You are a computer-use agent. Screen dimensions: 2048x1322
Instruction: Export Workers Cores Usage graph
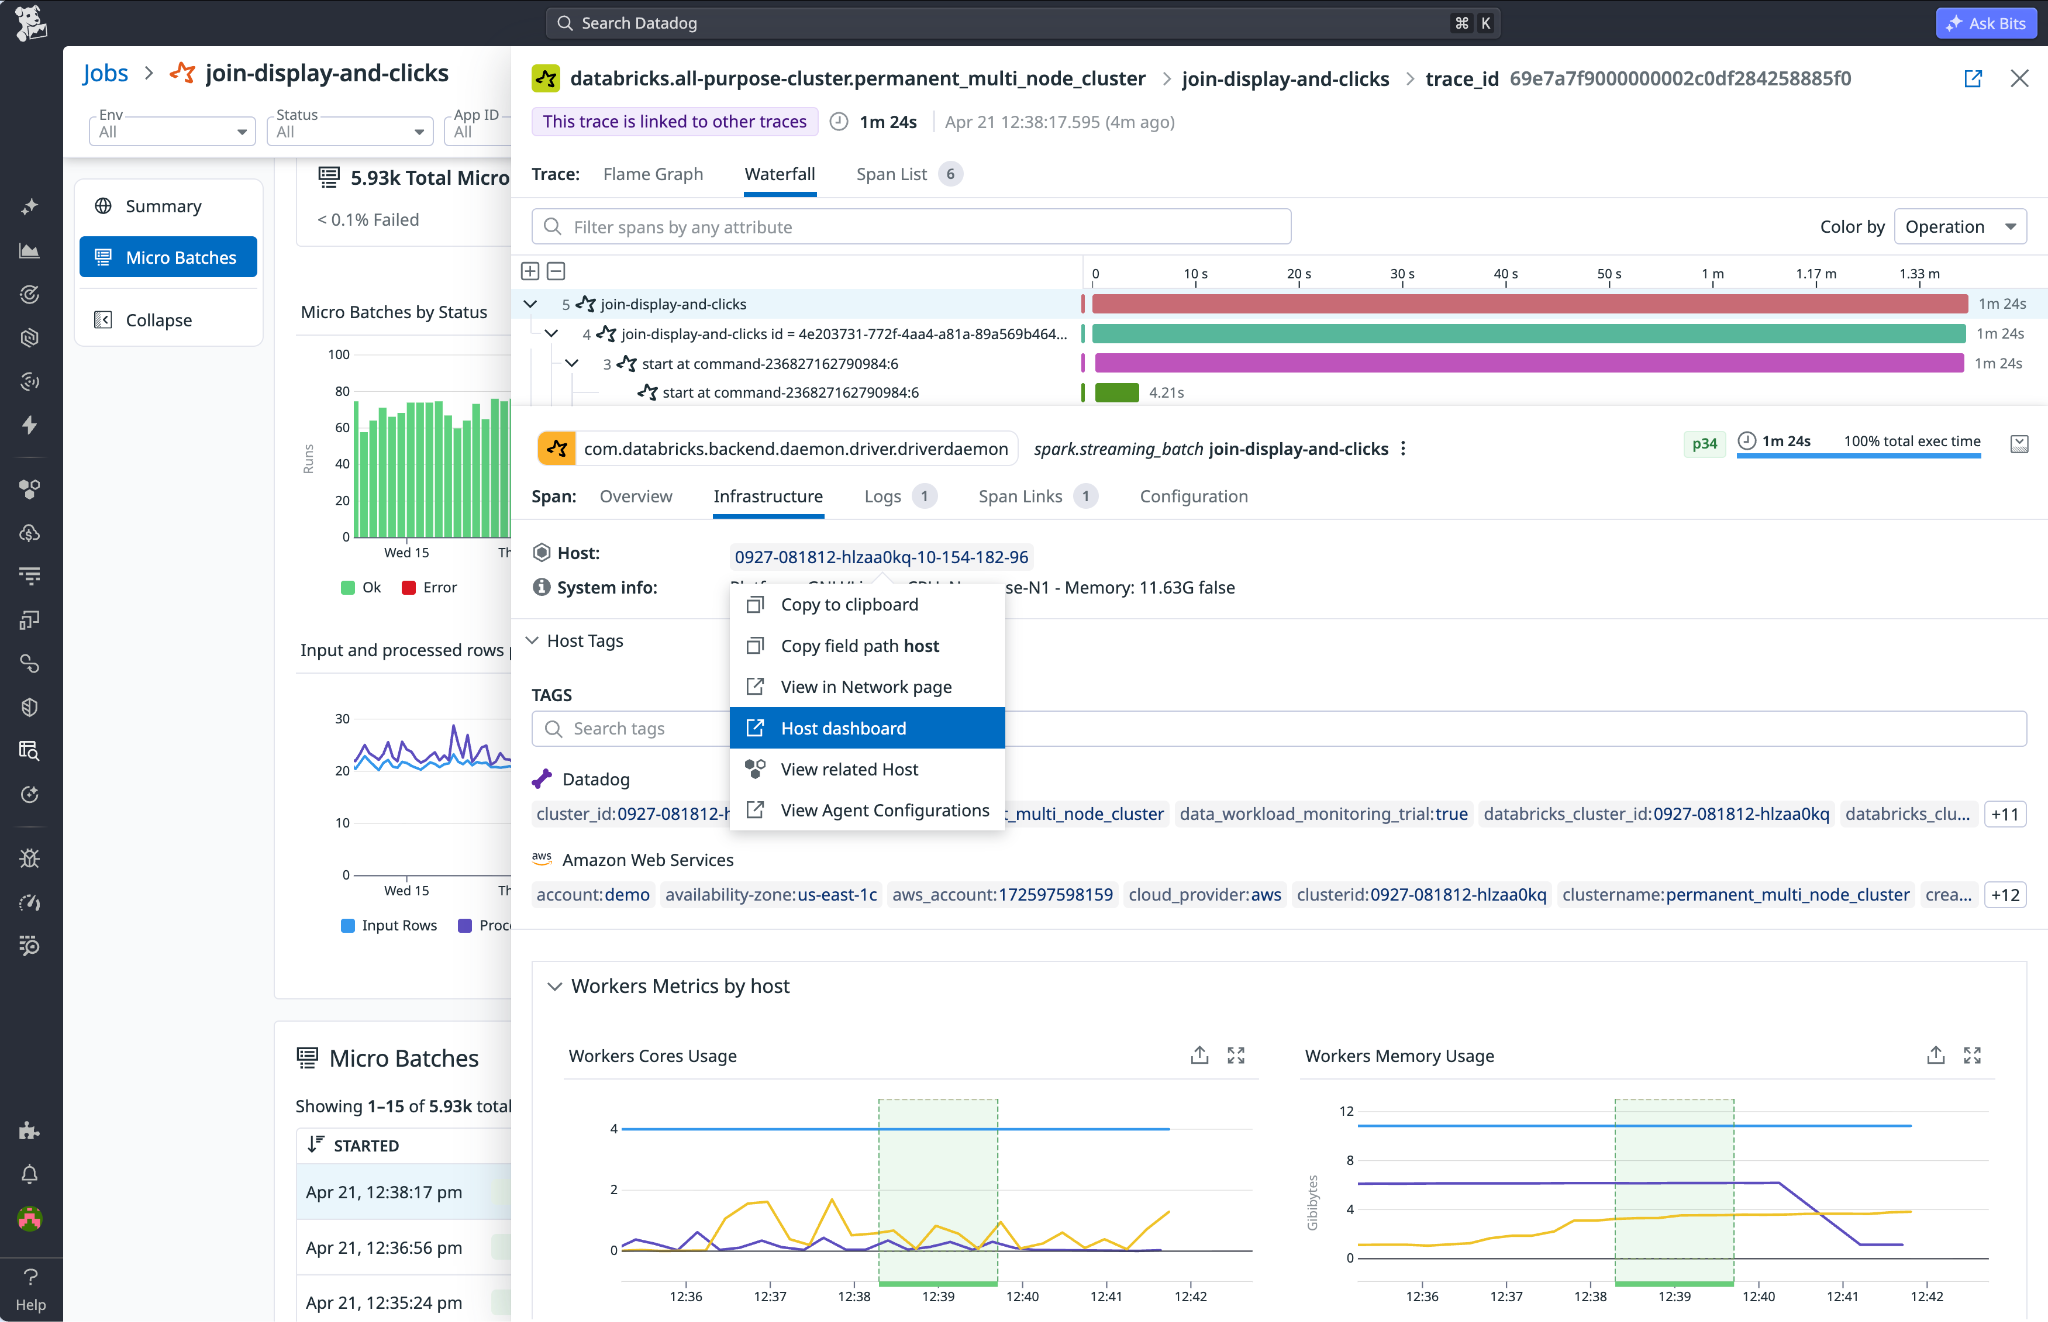(x=1199, y=1055)
